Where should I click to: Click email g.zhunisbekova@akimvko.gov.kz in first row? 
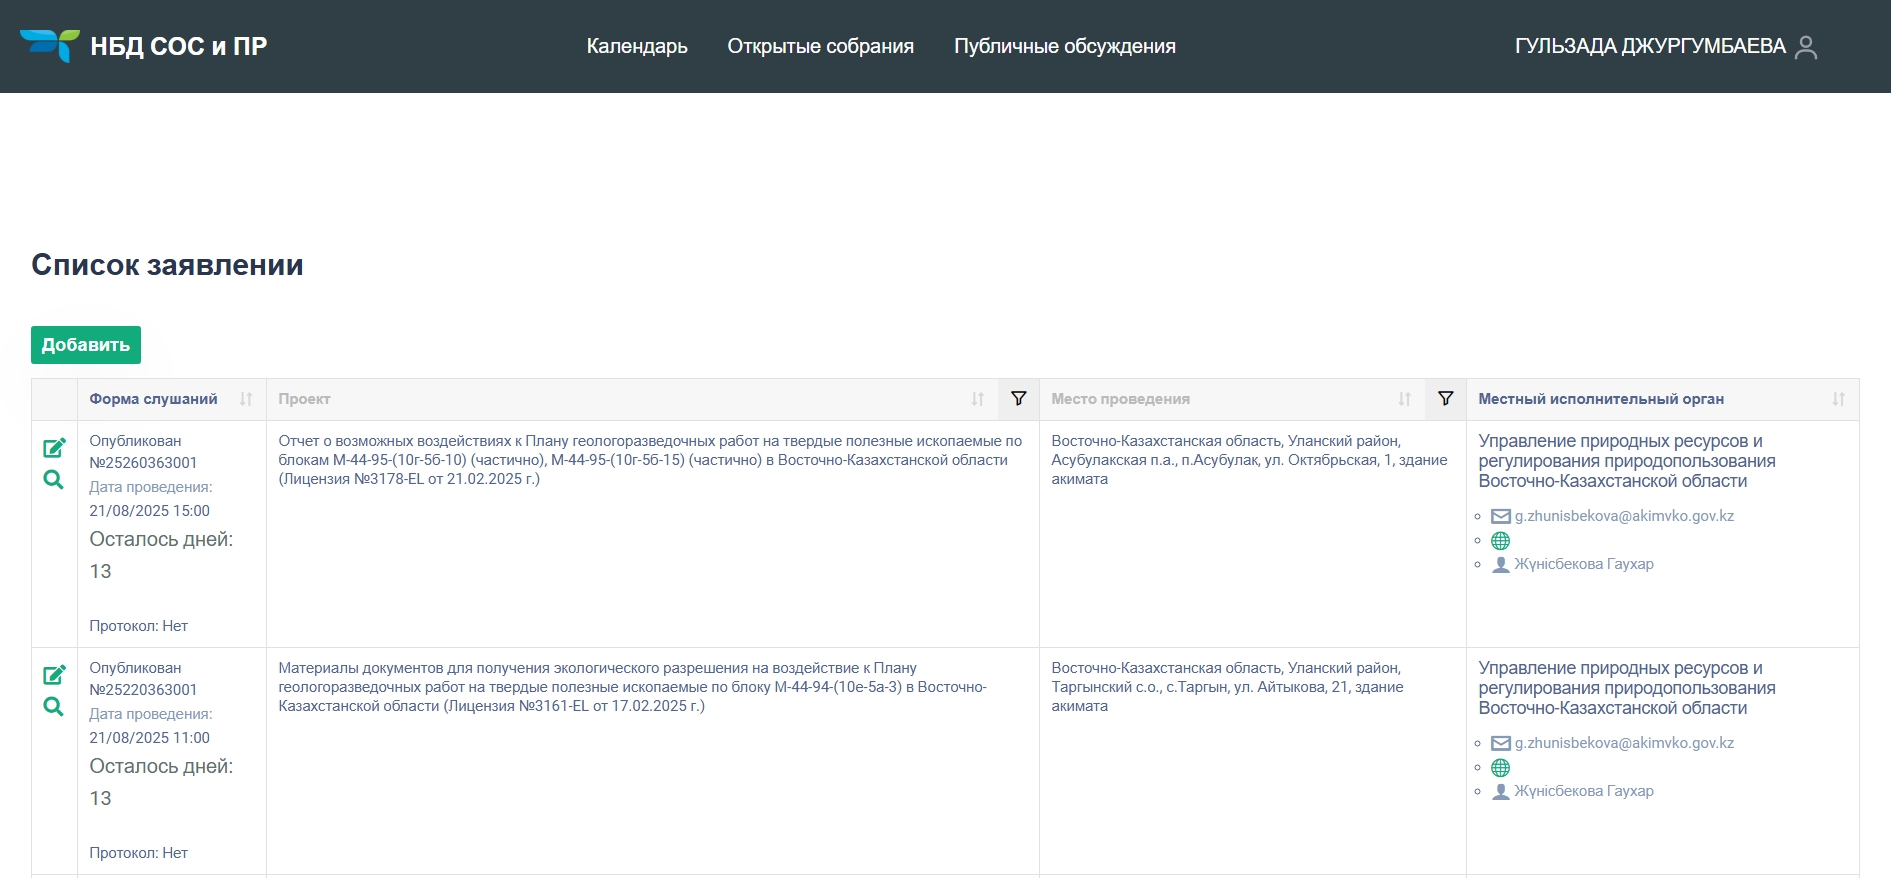point(1623,516)
